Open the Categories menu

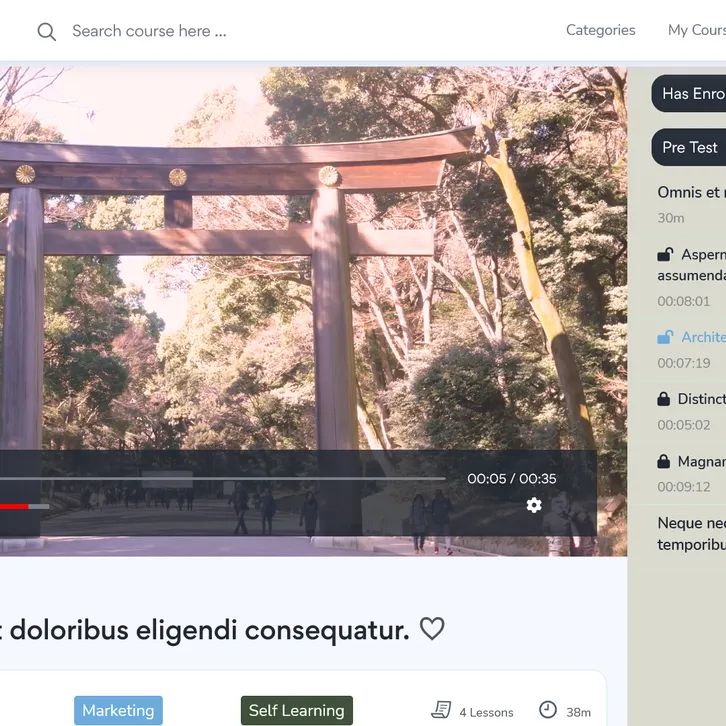[x=600, y=30]
